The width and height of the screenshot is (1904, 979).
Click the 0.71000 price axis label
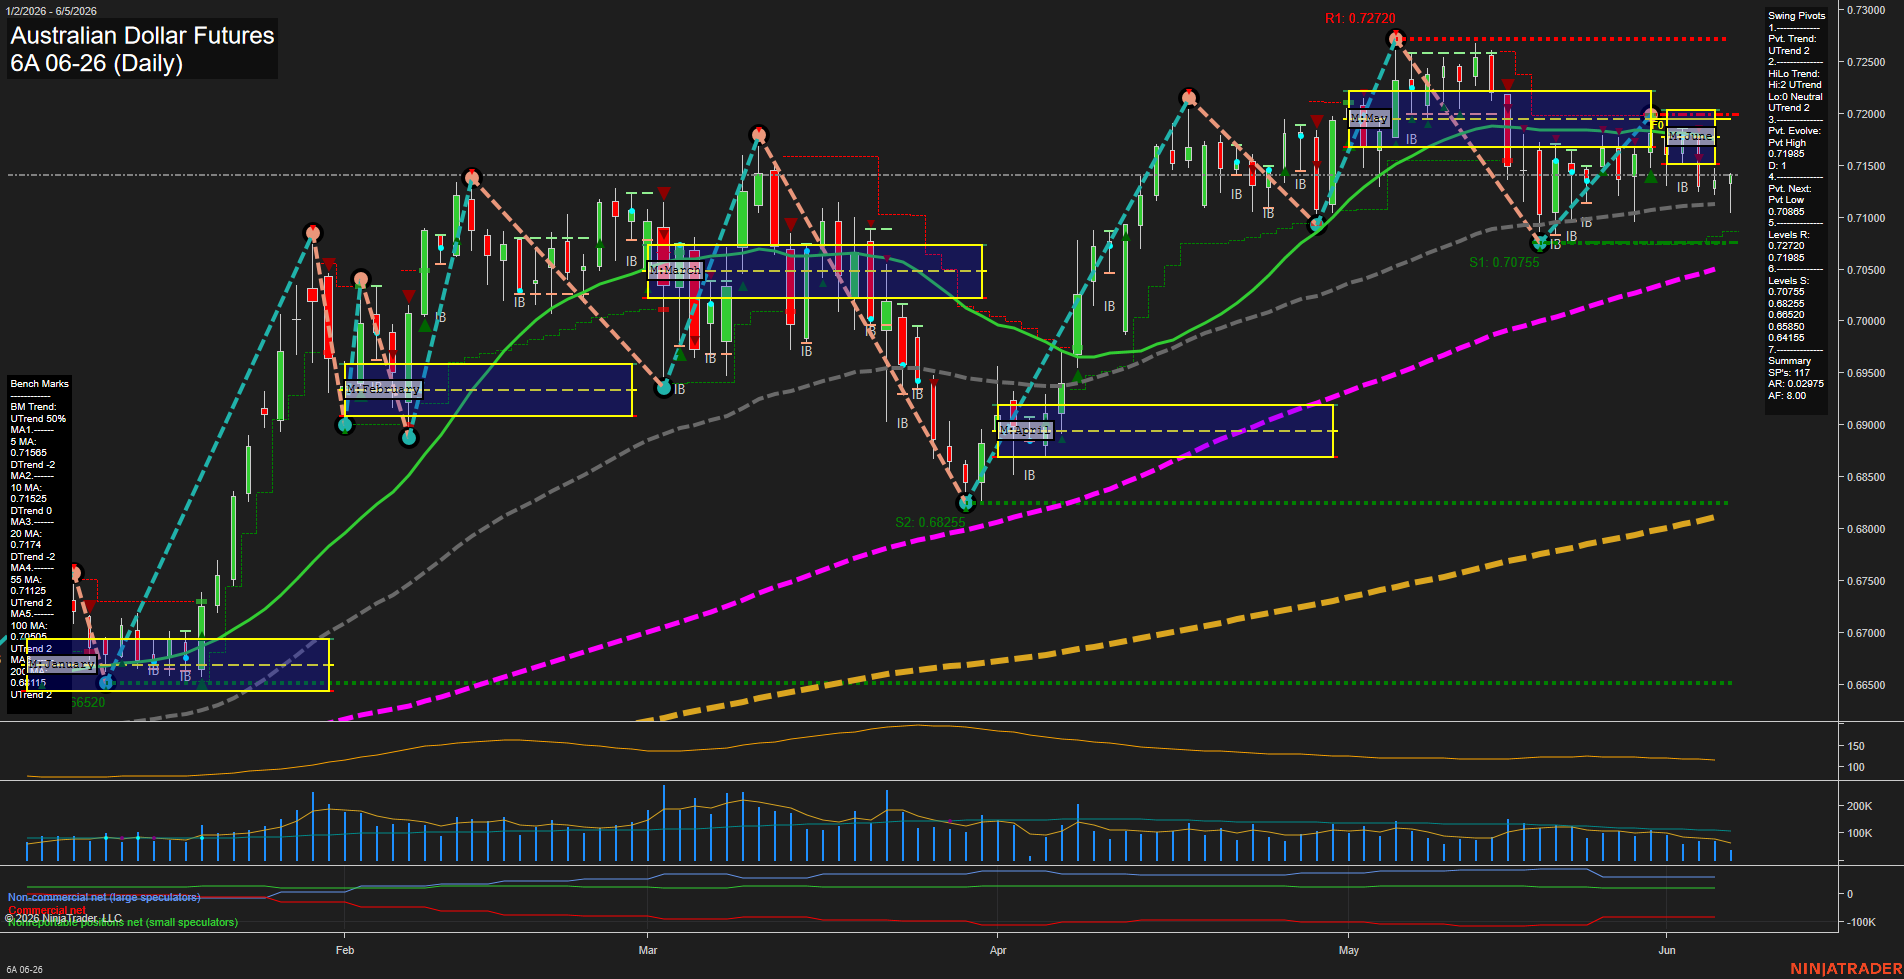(1866, 218)
